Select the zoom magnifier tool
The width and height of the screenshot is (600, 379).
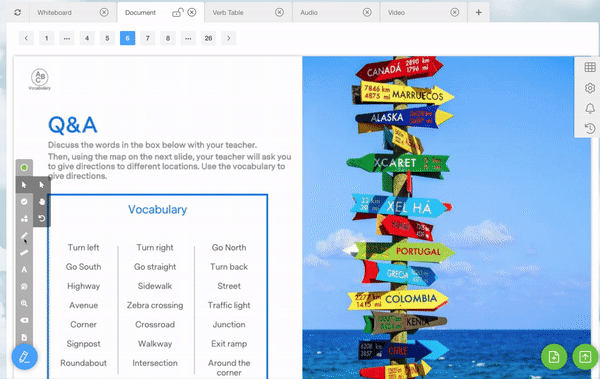coord(24,303)
